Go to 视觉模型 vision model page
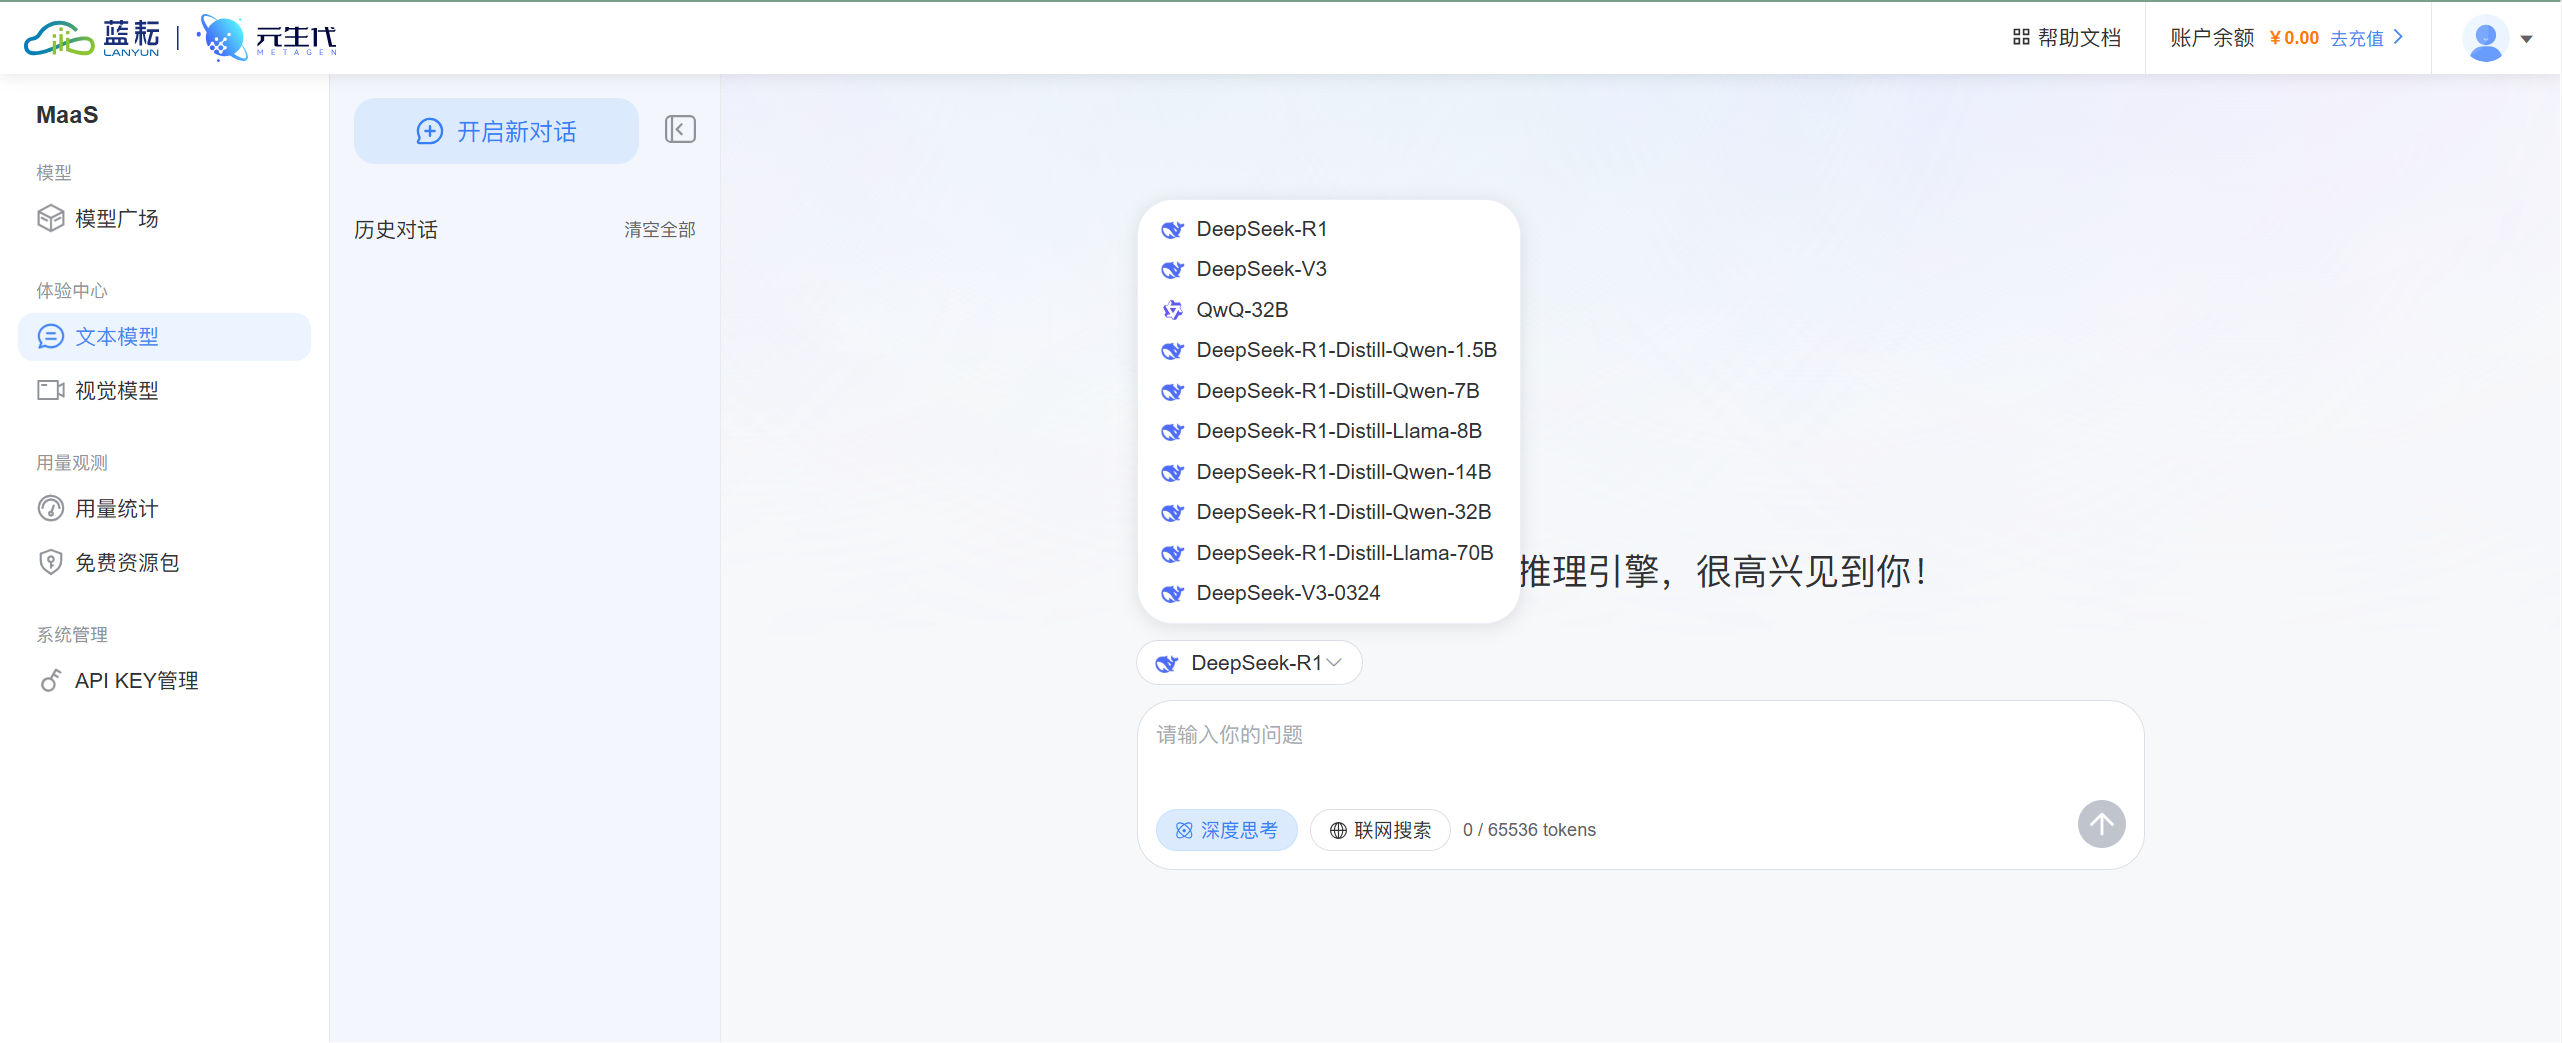The width and height of the screenshot is (2562, 1043). coord(164,390)
